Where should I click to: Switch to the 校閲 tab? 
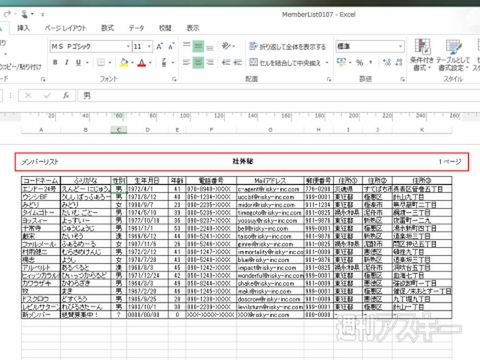165,28
